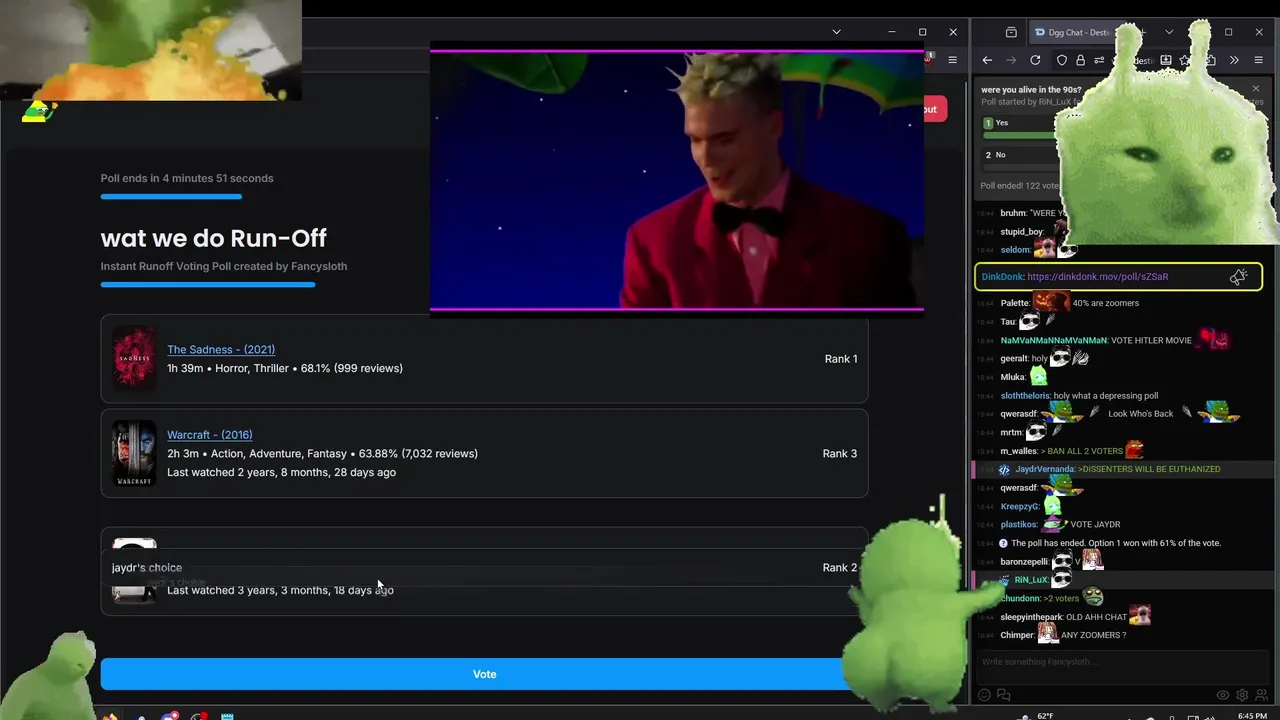This screenshot has width=1280, height=720.
Task: Click Rank 2 on jaydr's choice card
Action: [840, 568]
